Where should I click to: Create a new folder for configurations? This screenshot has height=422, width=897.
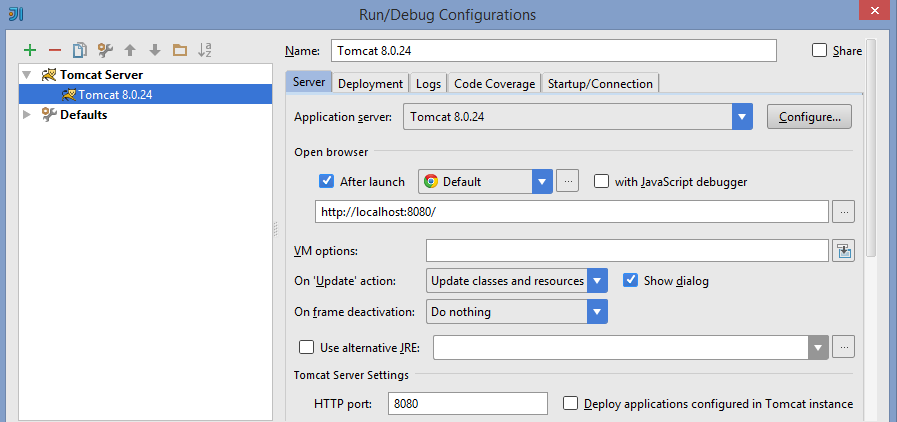pos(180,50)
